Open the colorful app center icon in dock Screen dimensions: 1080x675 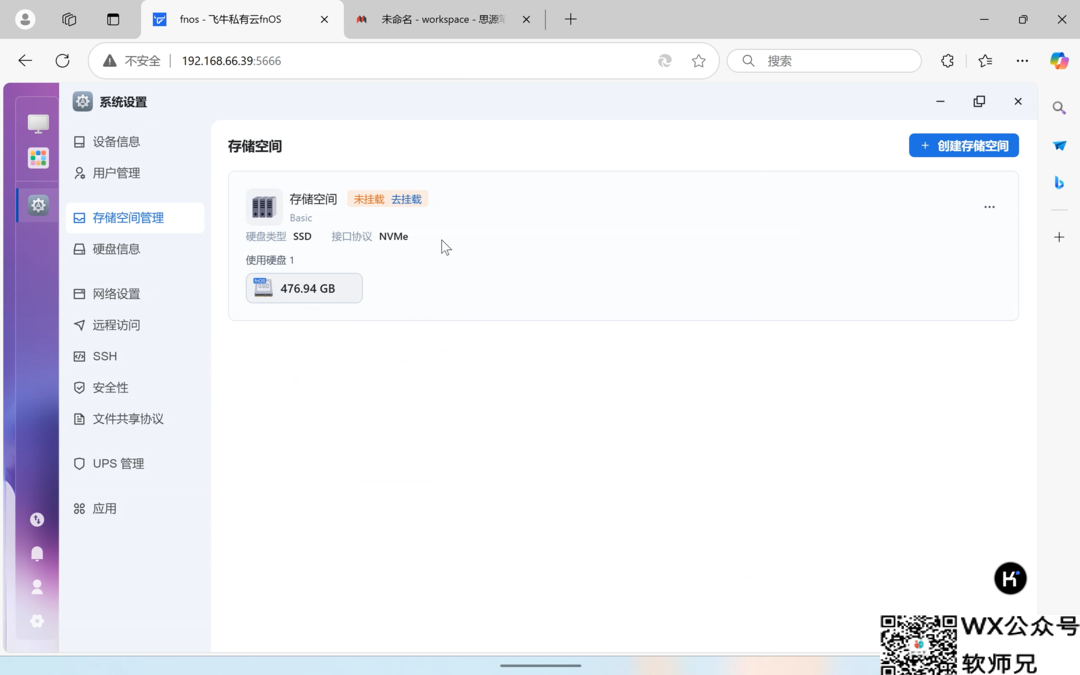[x=38, y=158]
